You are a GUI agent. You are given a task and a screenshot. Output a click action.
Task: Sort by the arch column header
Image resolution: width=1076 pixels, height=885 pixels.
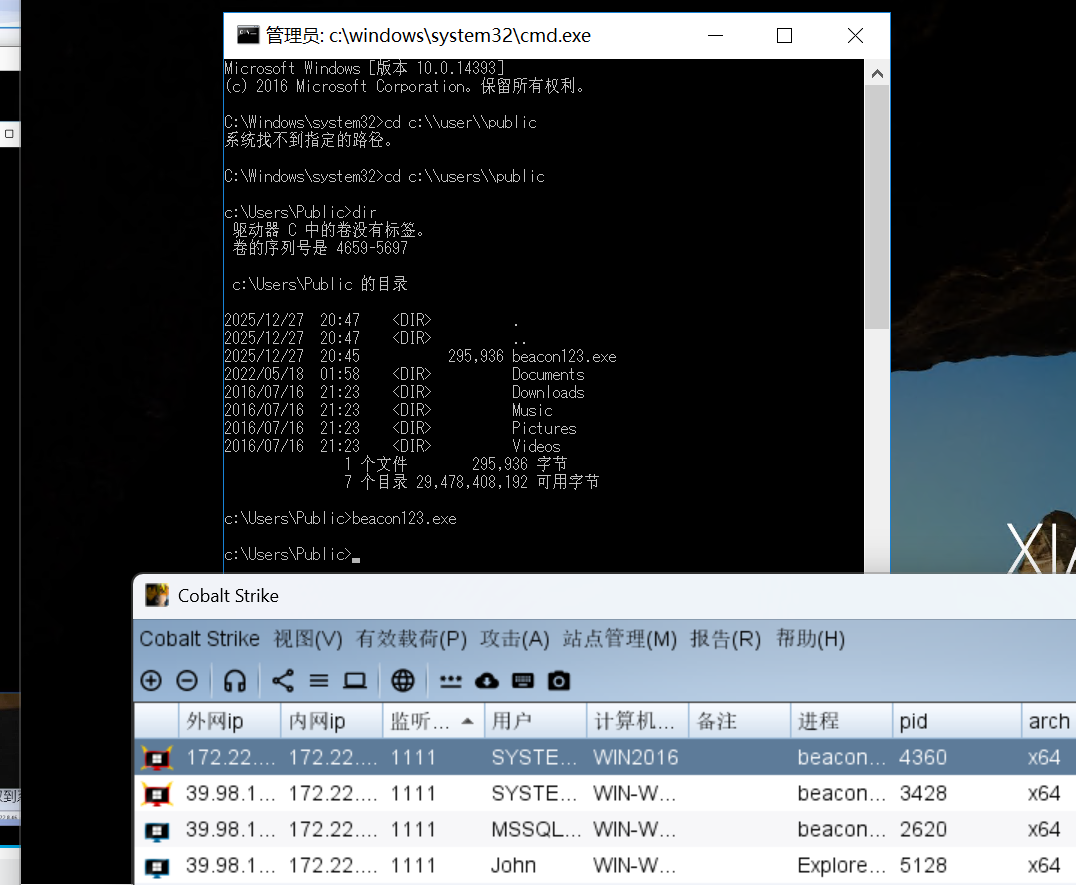point(1049,721)
